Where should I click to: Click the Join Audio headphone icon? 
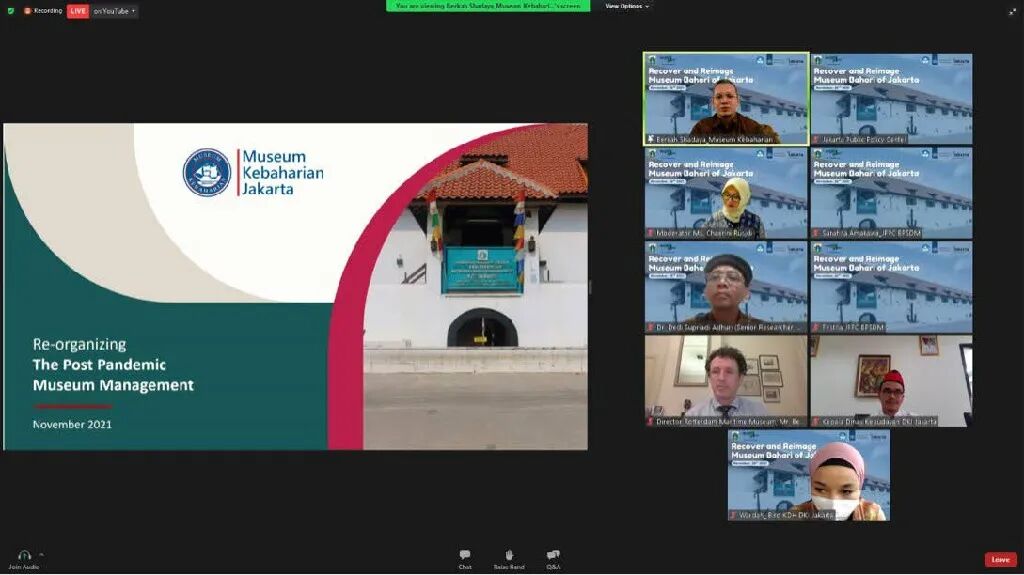tap(24, 556)
